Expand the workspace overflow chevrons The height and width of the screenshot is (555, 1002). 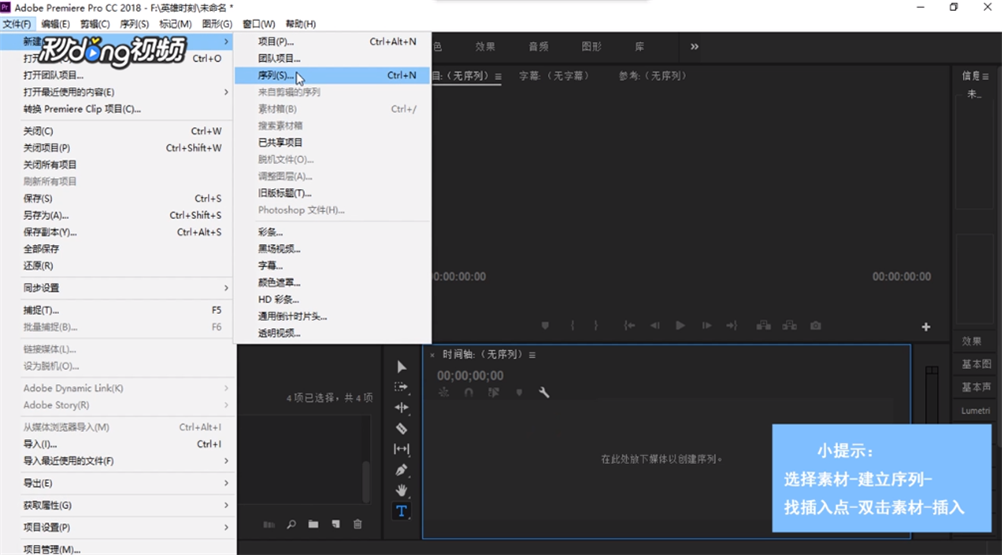pos(694,47)
